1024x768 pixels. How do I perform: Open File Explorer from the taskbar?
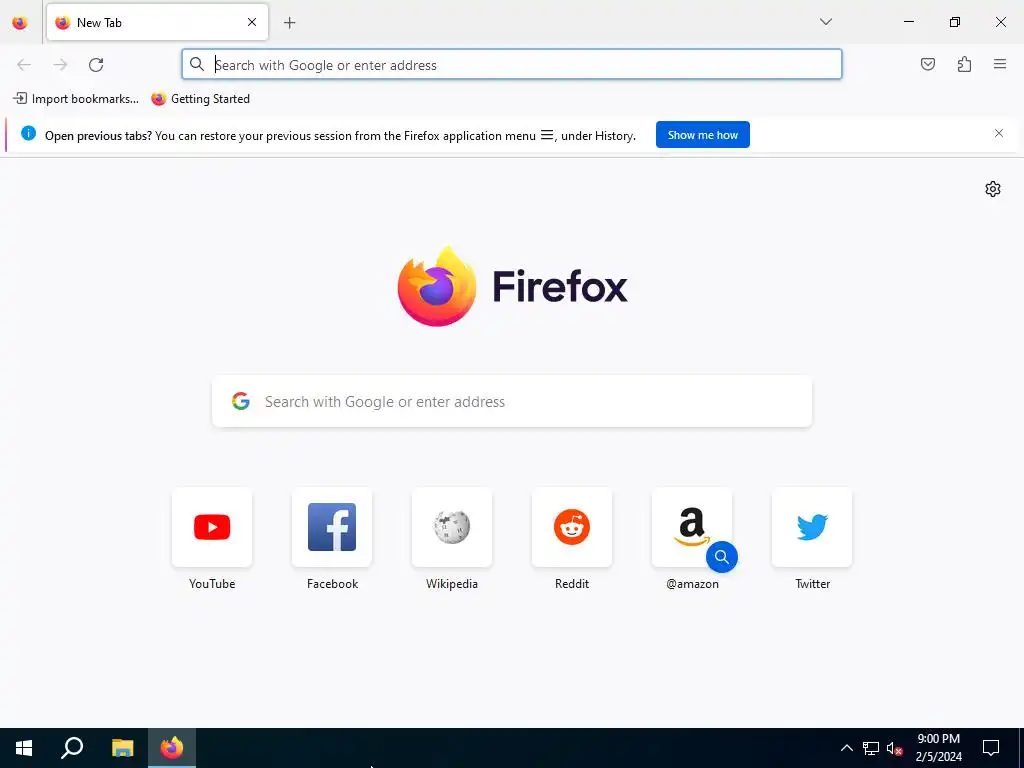pyautogui.click(x=122, y=748)
